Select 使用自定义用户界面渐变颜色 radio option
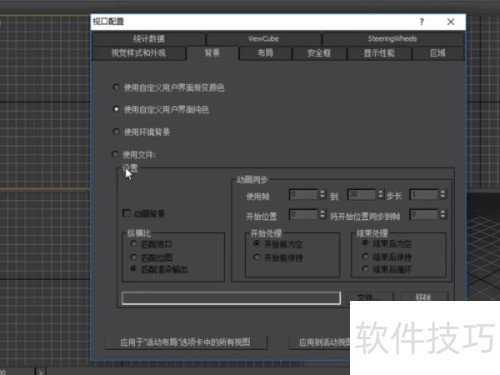The width and height of the screenshot is (500, 375). click(116, 87)
